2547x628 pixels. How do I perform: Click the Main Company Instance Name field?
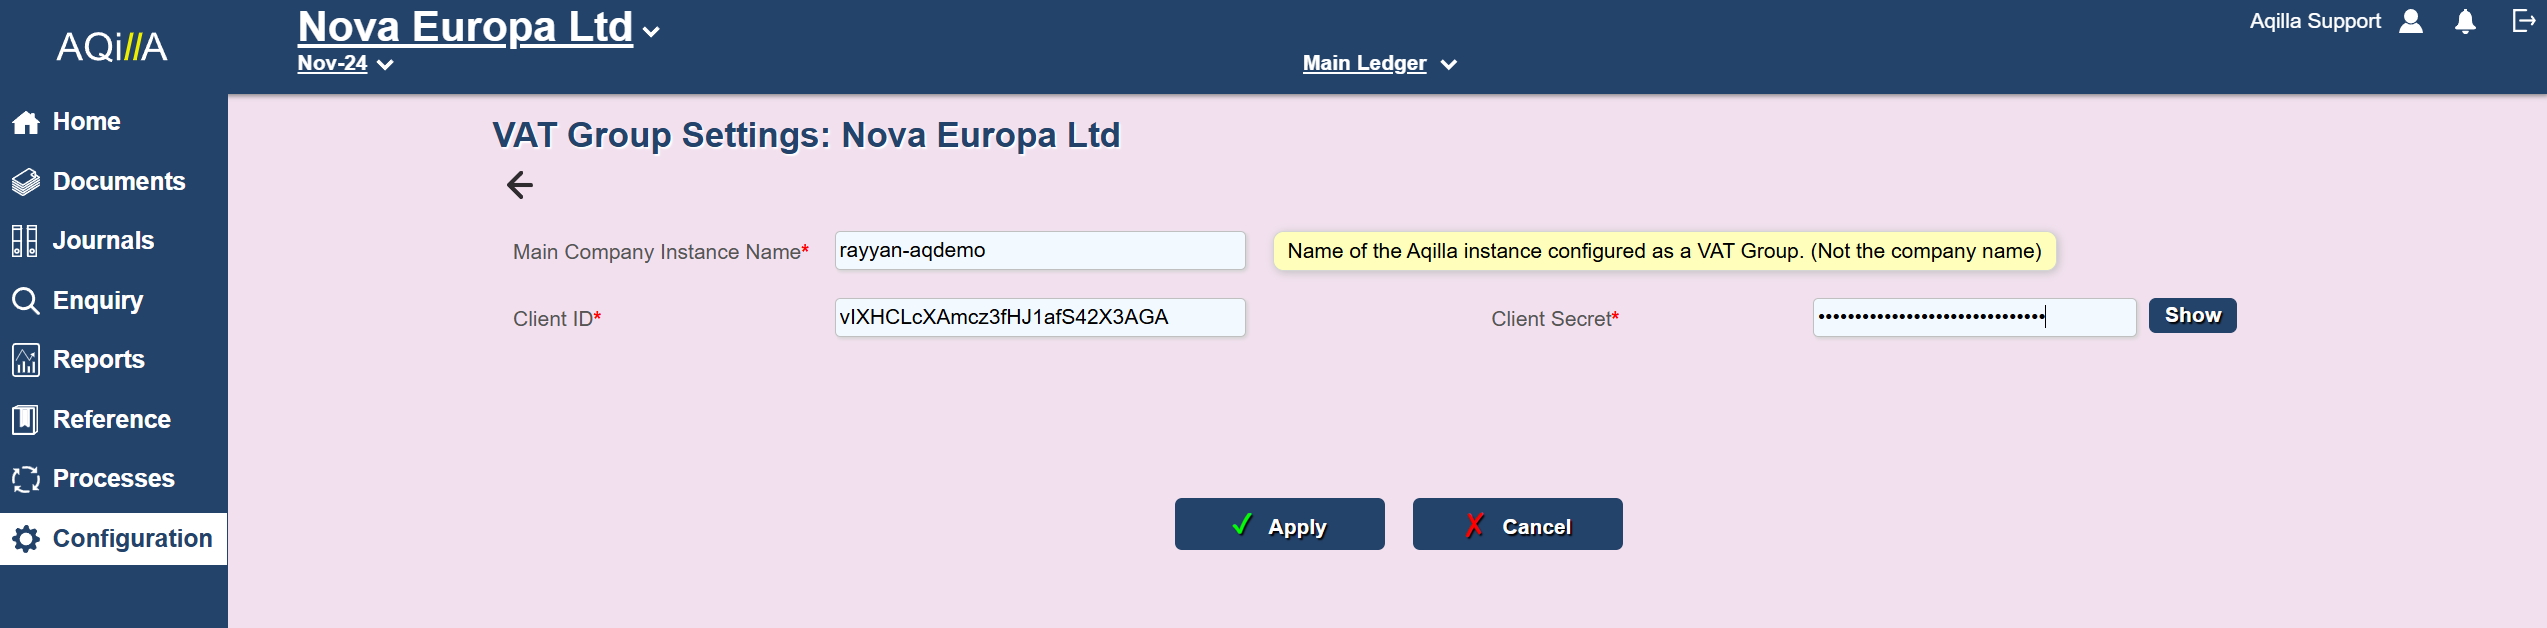click(x=1039, y=251)
